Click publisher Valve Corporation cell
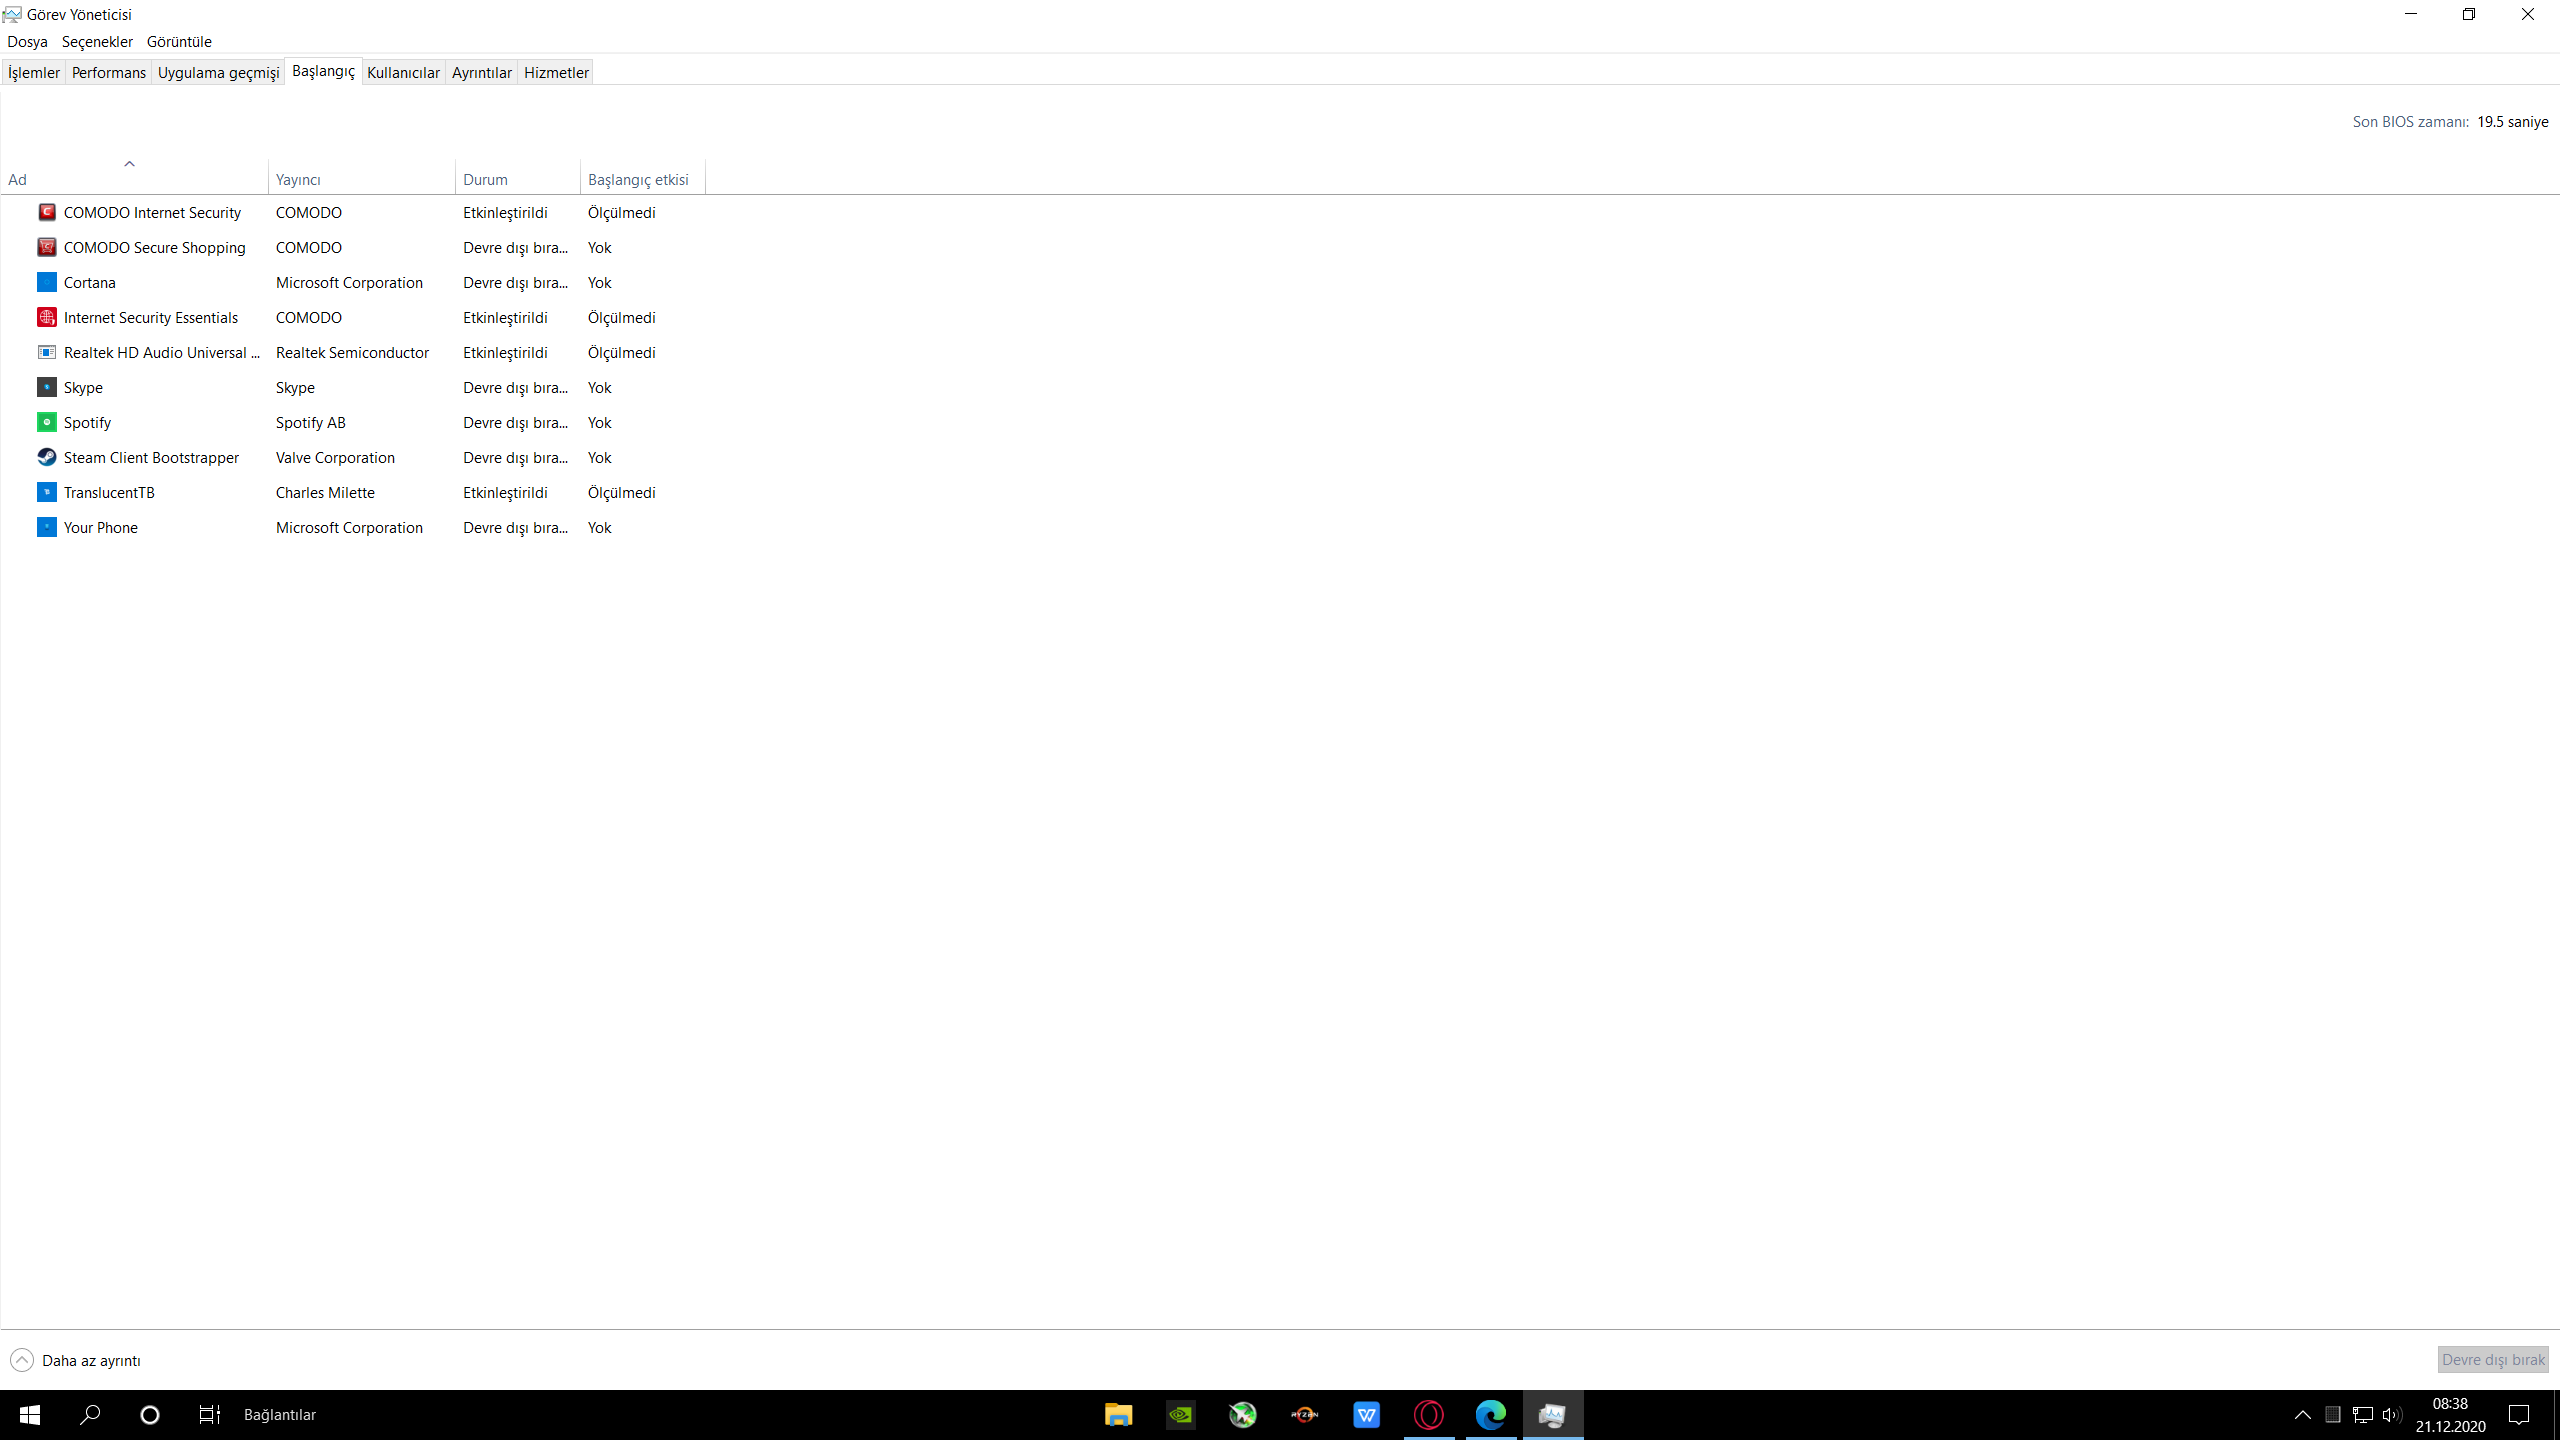The width and height of the screenshot is (2560, 1440). 335,457
